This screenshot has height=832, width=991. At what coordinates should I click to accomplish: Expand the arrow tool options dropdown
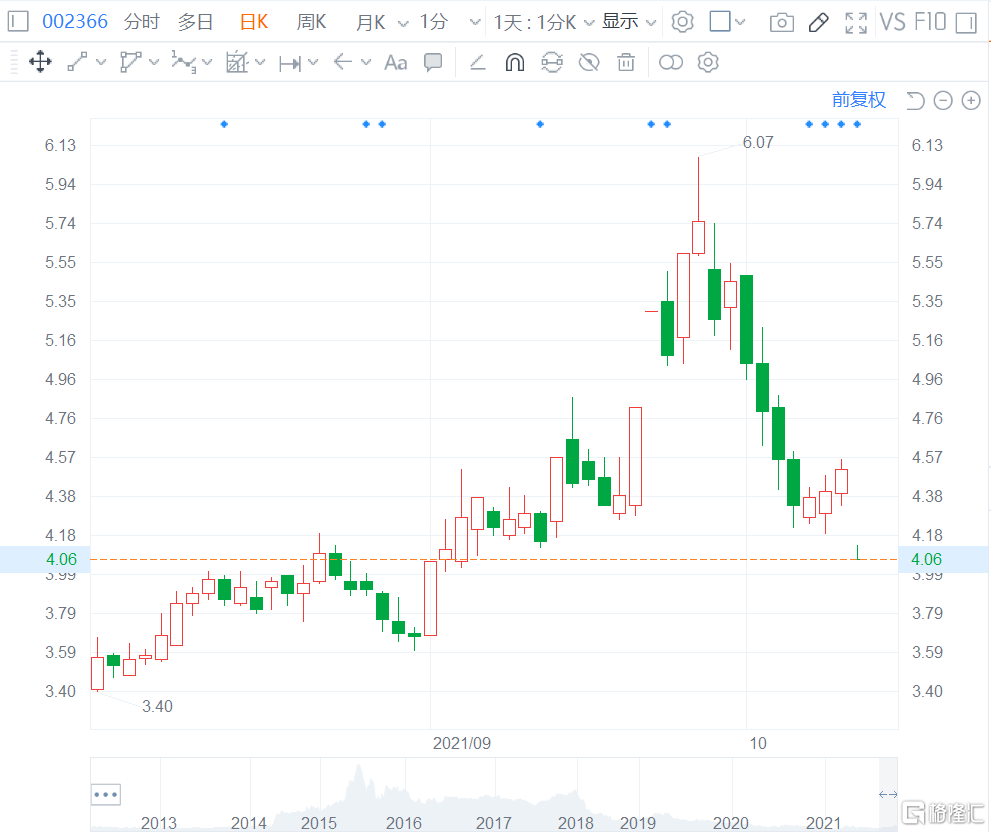click(366, 62)
